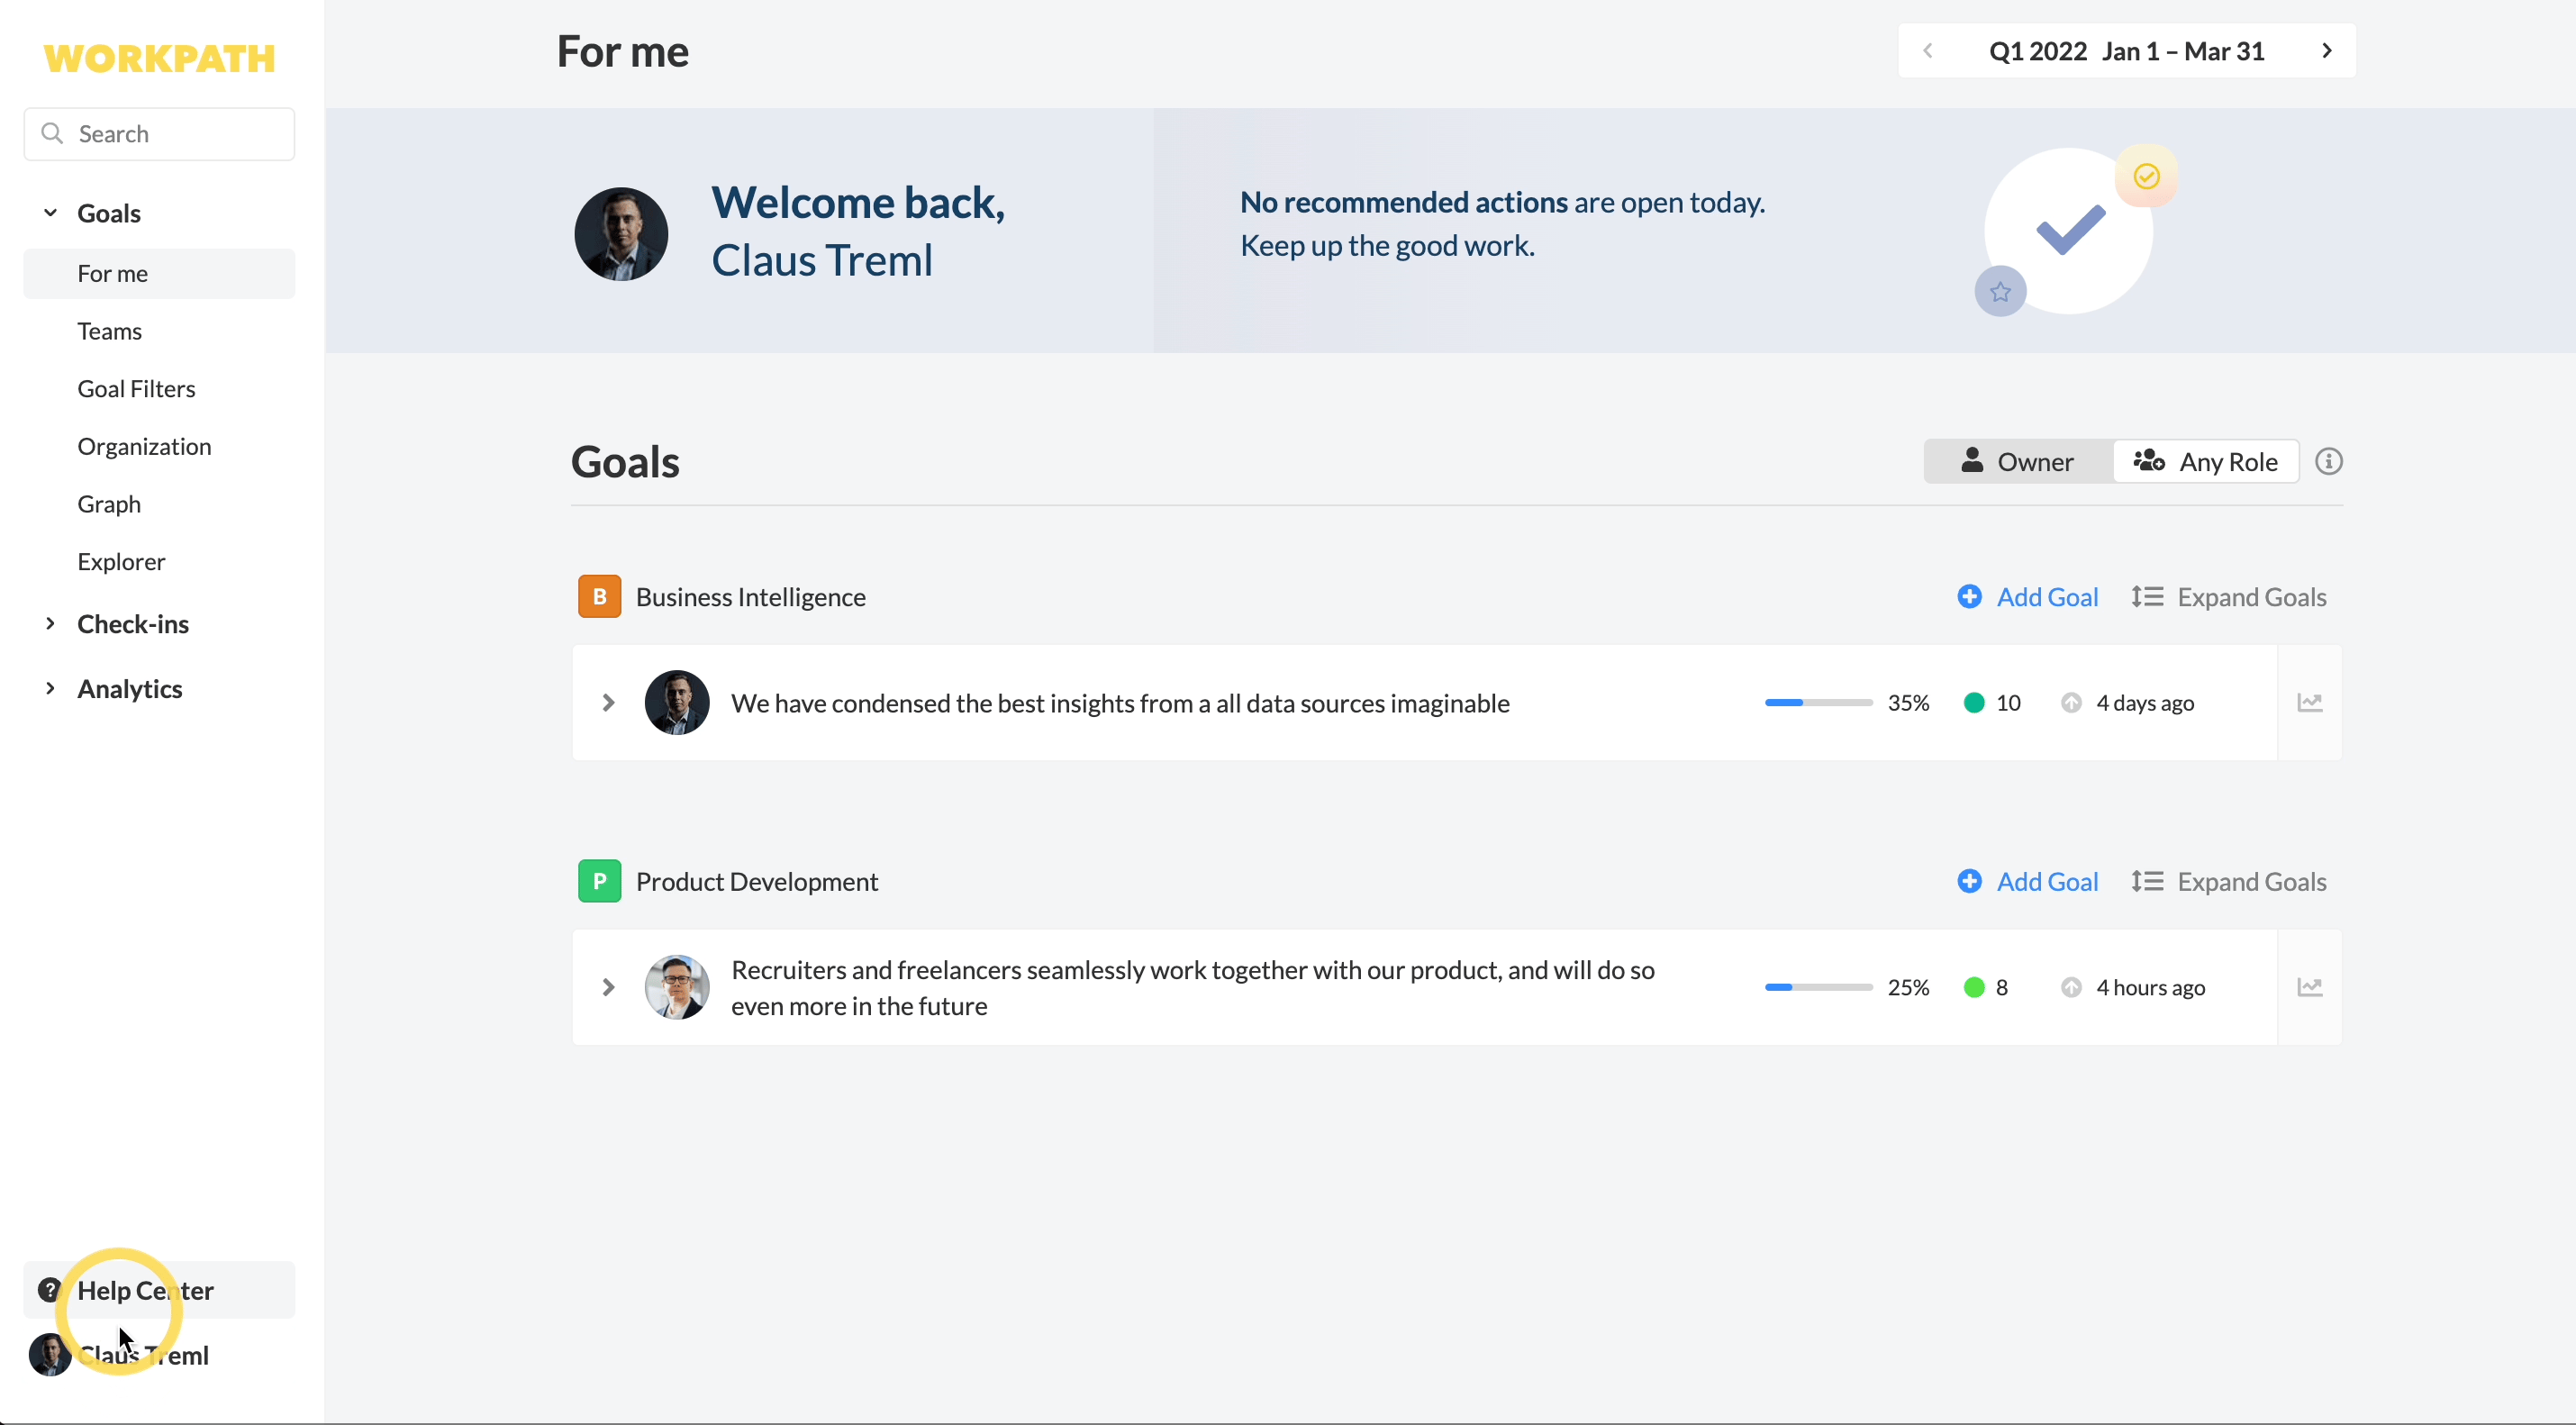Click the Help Center question mark icon

coord(49,1290)
